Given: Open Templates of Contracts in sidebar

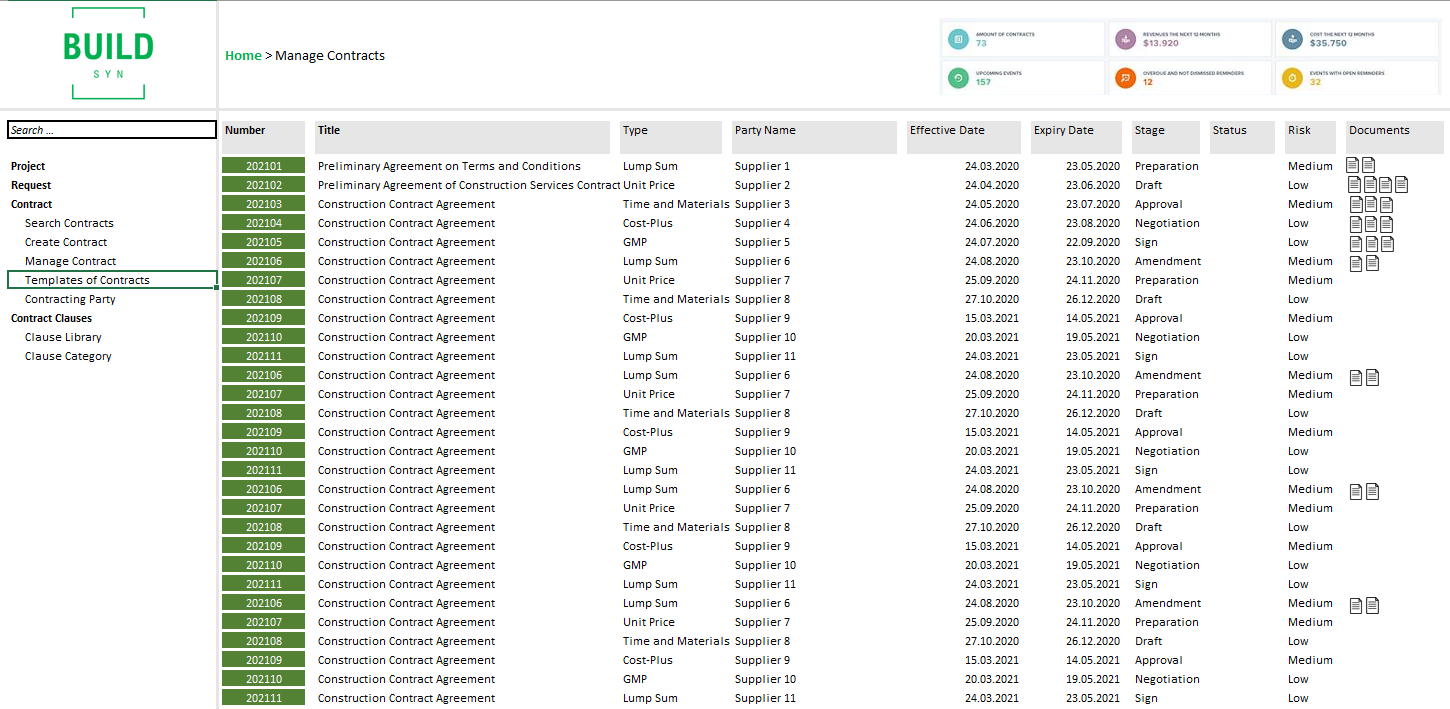Looking at the screenshot, I should point(87,280).
